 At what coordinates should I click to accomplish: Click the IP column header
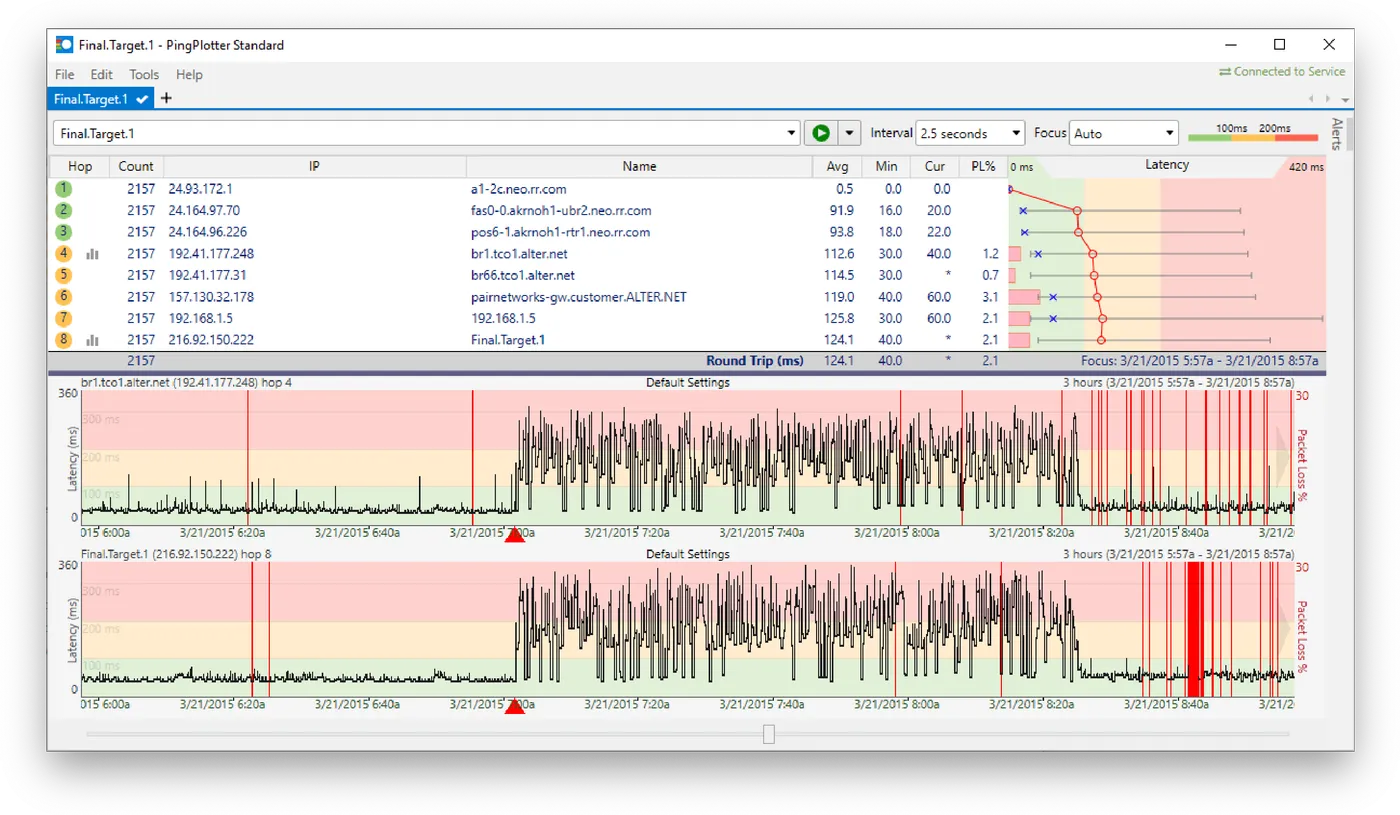(314, 166)
